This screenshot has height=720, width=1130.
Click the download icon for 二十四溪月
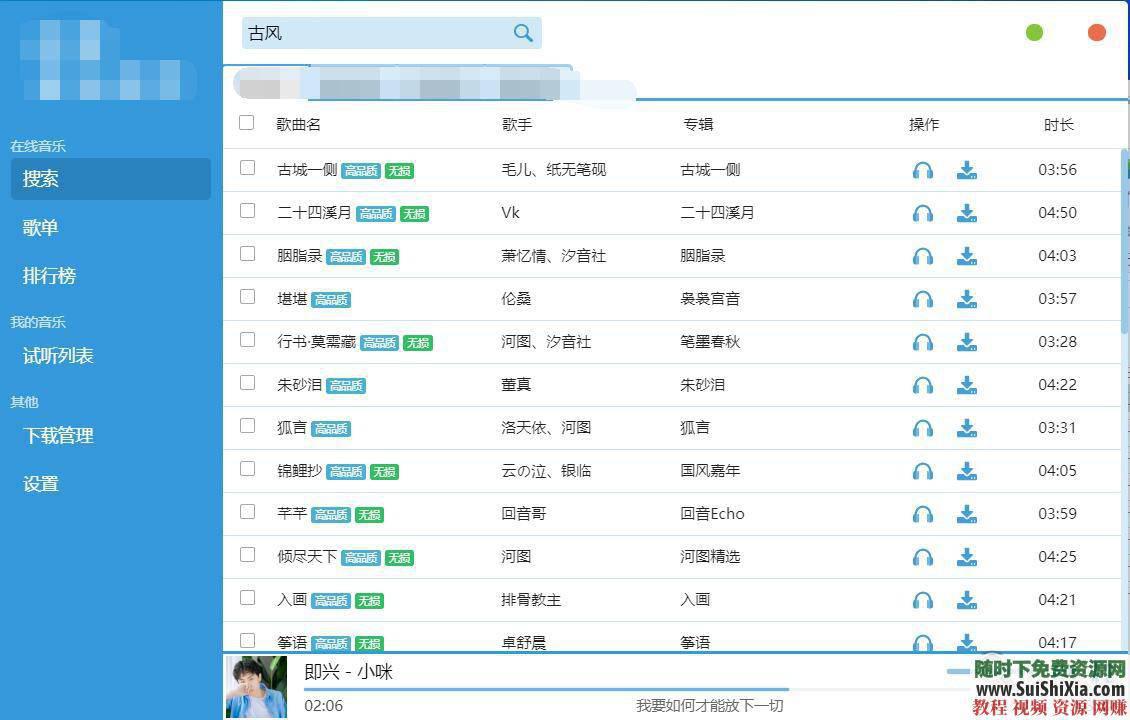point(966,213)
